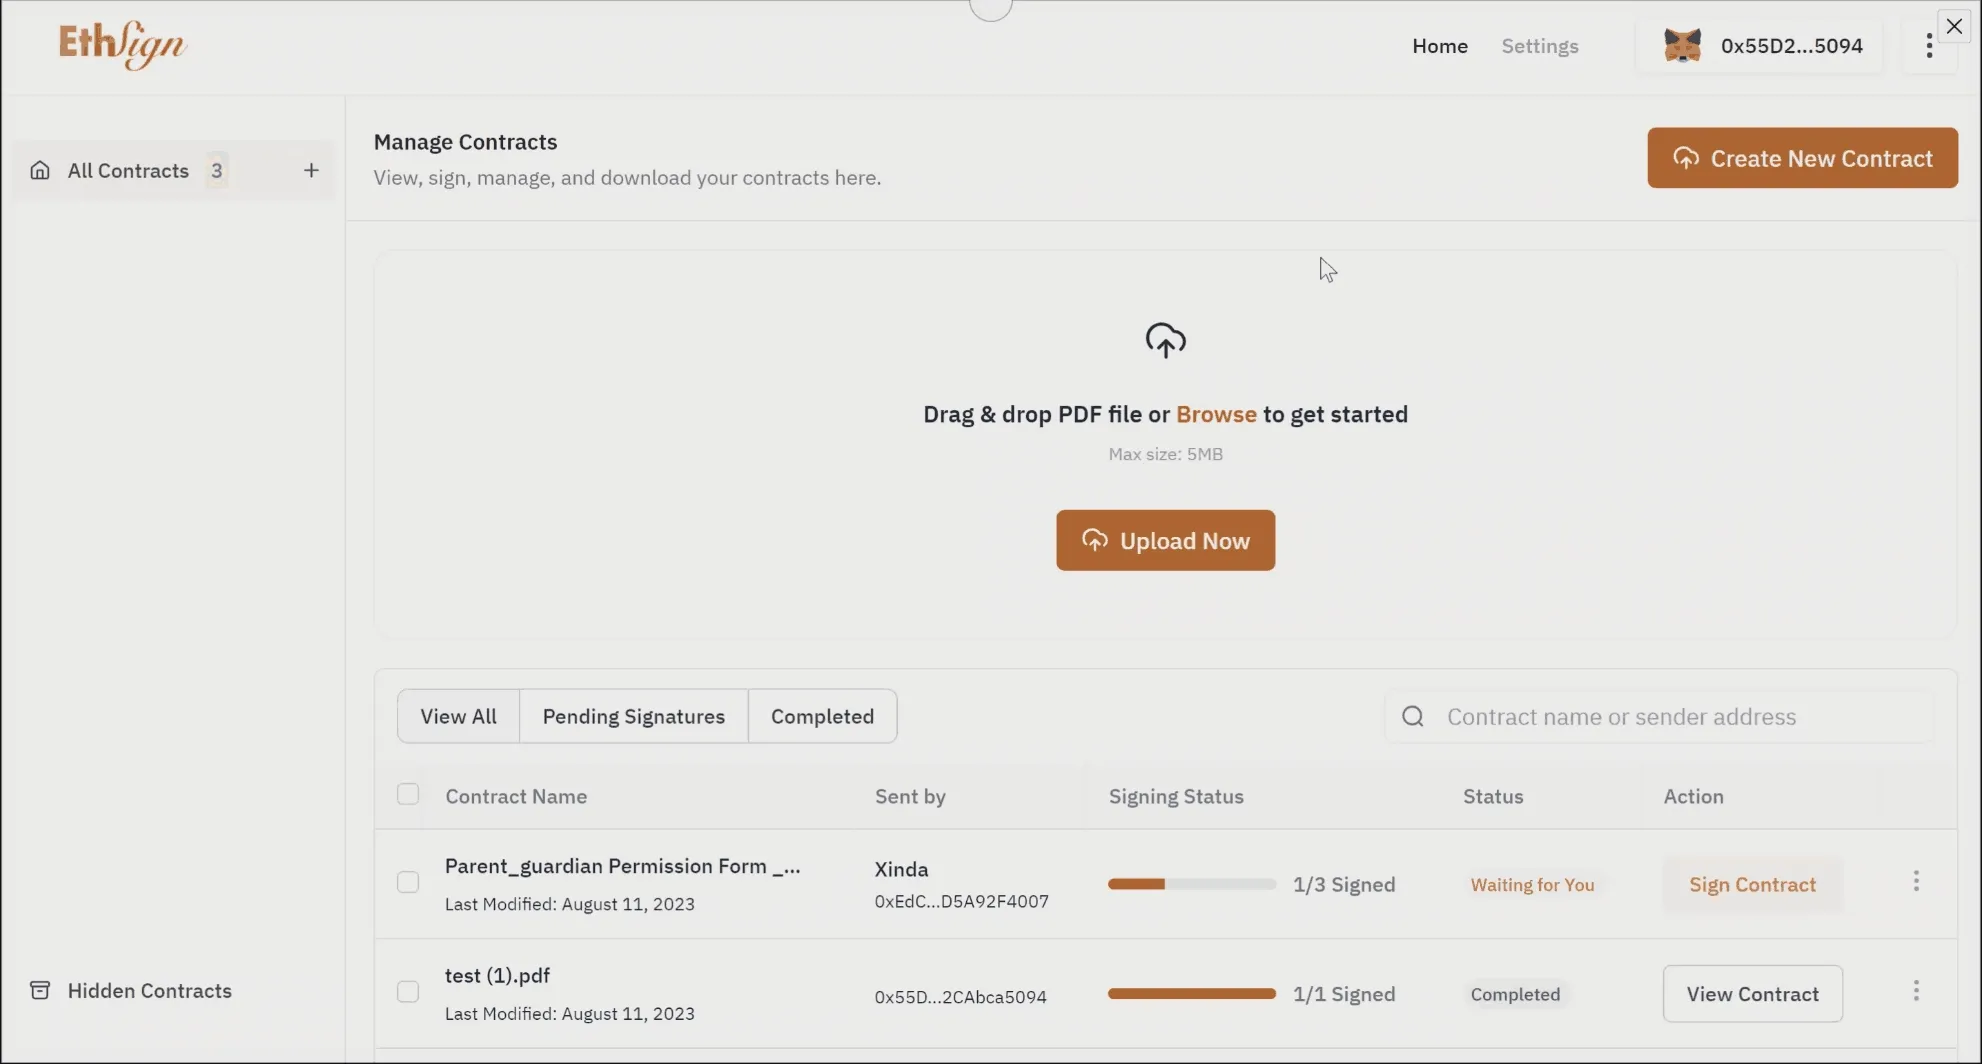Viewport: 1982px width, 1064px height.
Task: Check the Parent_guardian Permission Form checkbox
Action: [408, 883]
